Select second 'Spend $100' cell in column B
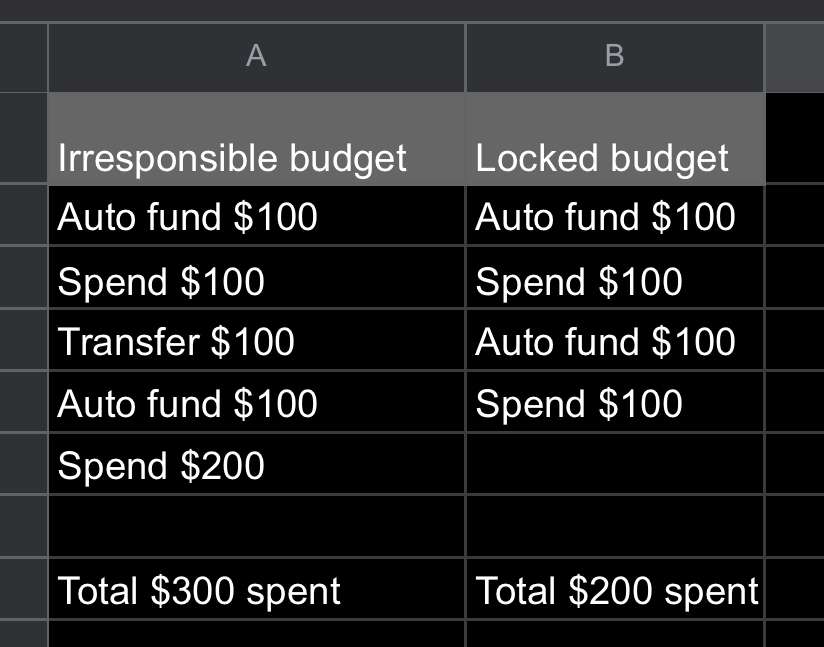824x647 pixels. (x=615, y=402)
